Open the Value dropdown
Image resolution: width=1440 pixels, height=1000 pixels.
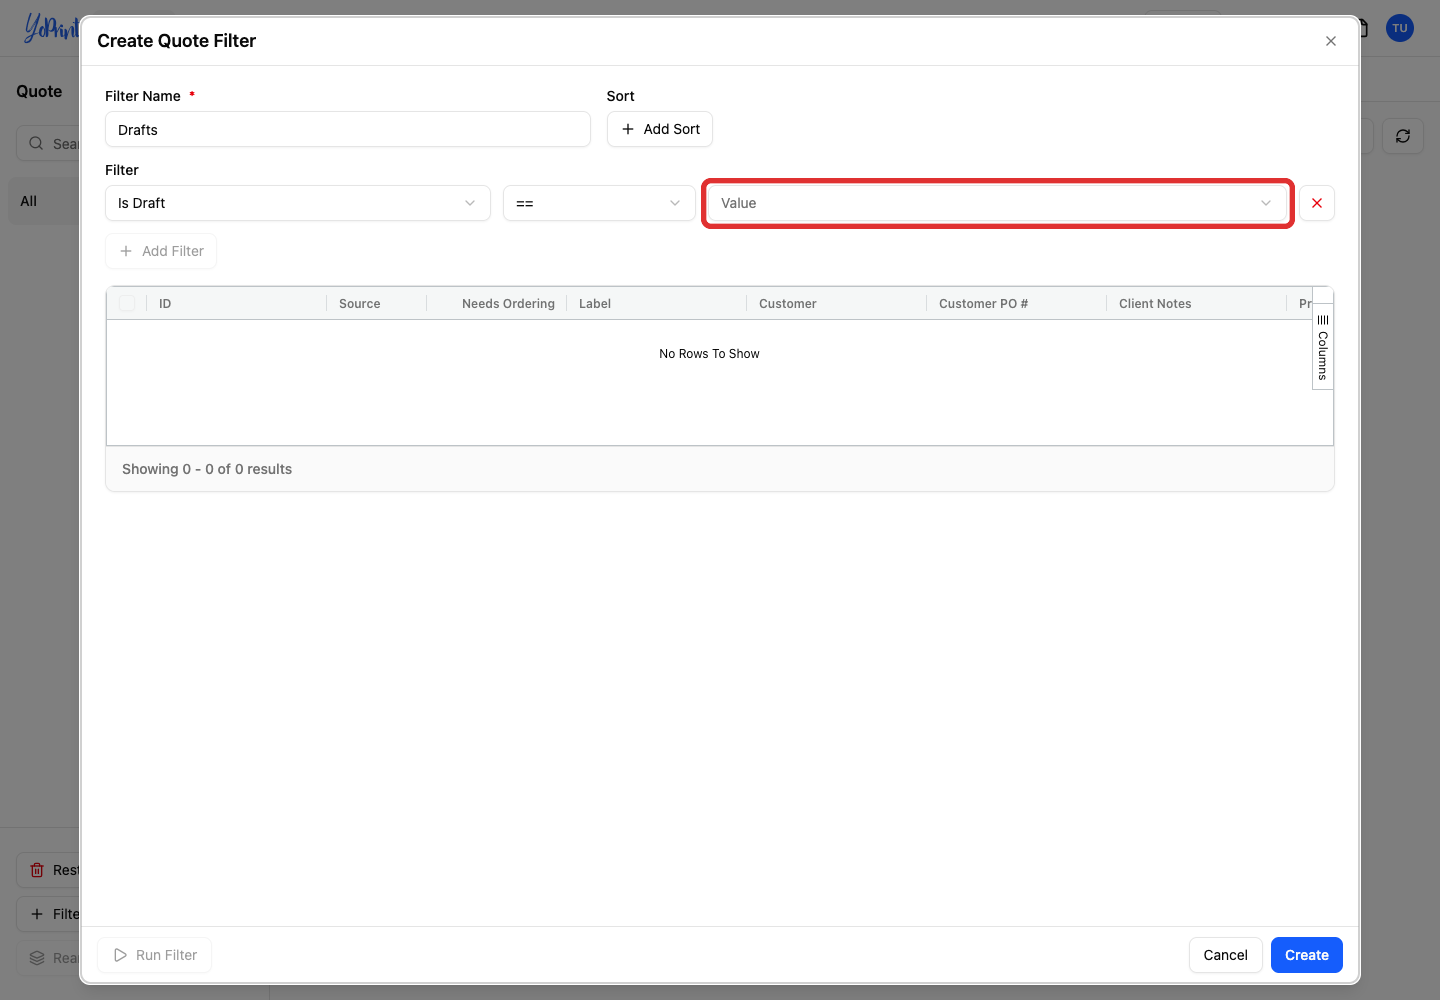pos(997,203)
